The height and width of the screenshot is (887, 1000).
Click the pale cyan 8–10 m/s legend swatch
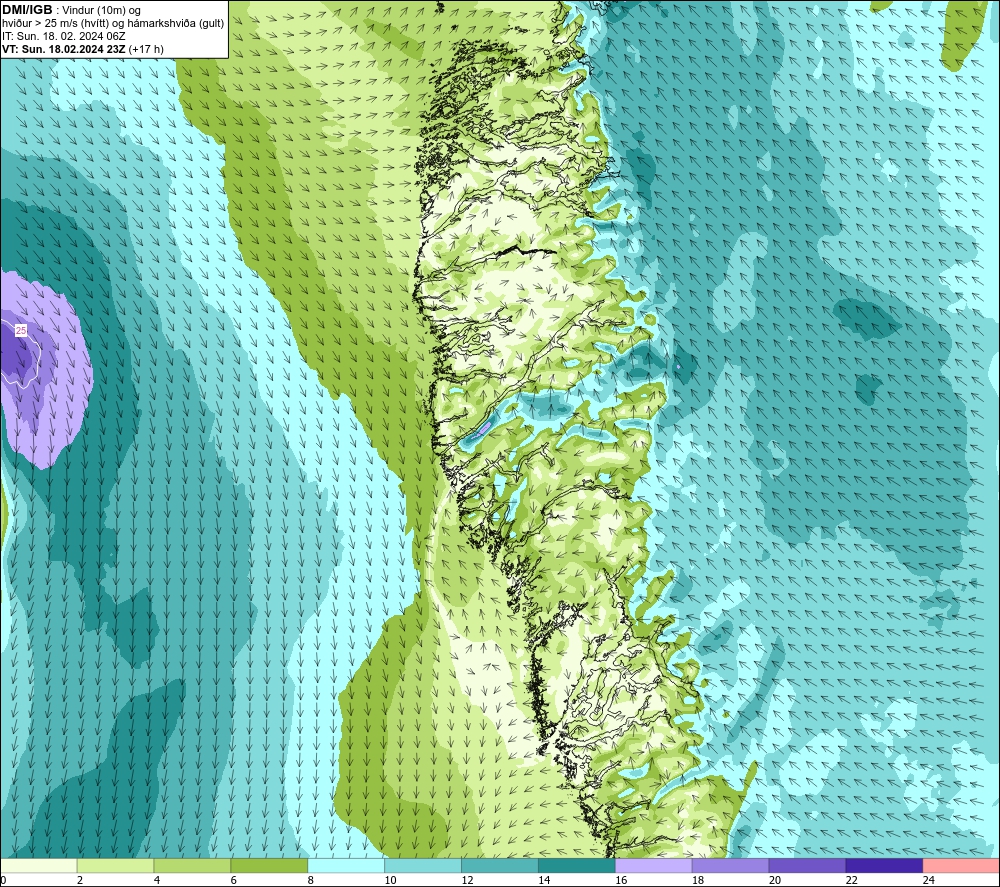click(346, 865)
